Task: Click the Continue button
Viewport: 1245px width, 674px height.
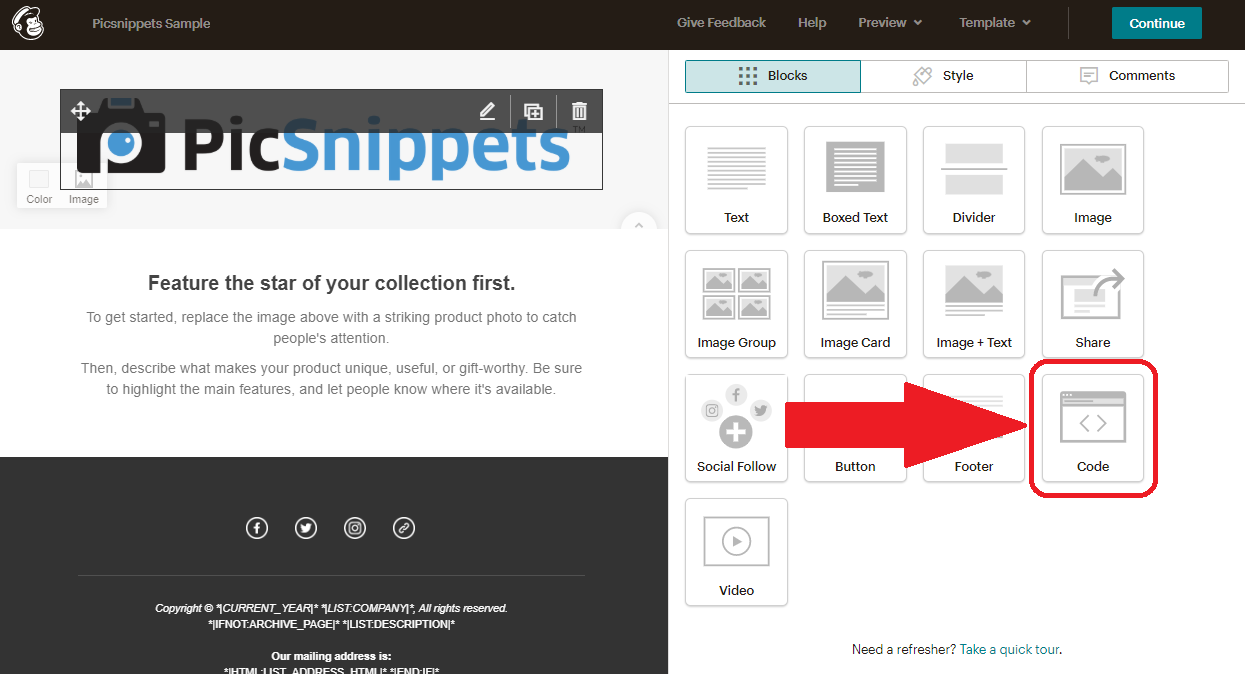Action: pyautogui.click(x=1157, y=23)
